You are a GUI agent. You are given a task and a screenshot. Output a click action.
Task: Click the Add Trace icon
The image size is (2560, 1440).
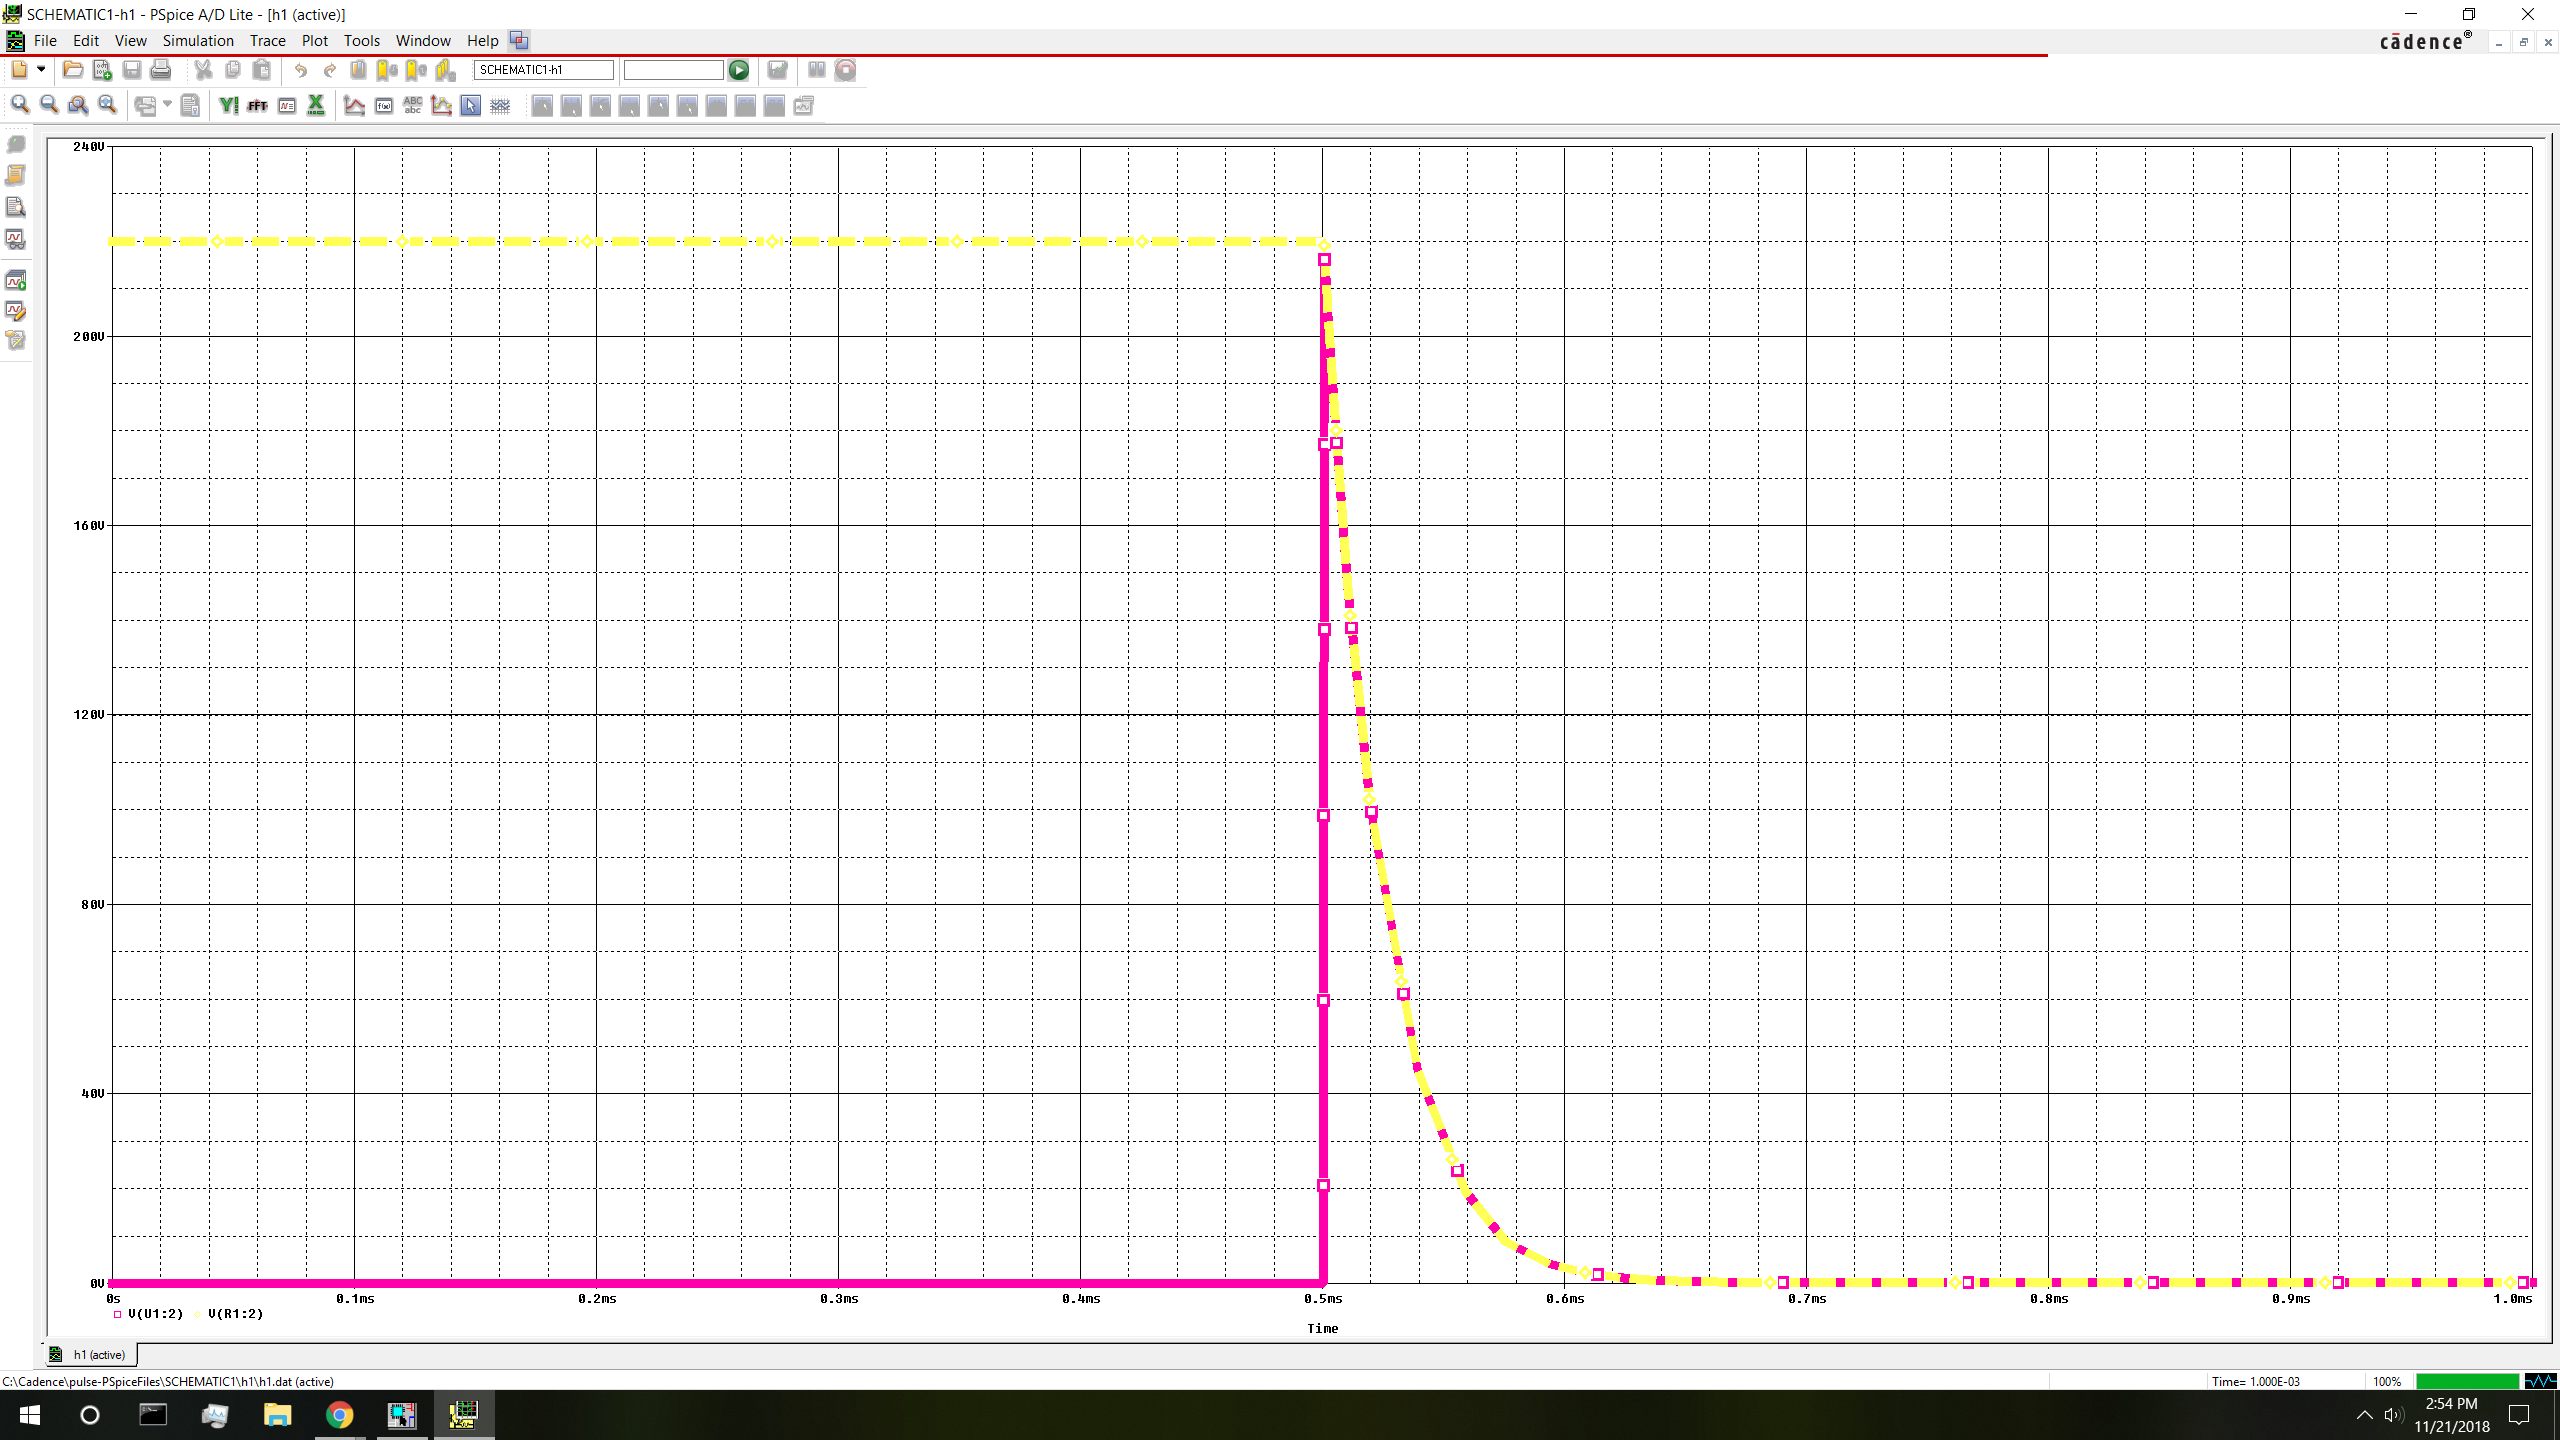tap(354, 105)
